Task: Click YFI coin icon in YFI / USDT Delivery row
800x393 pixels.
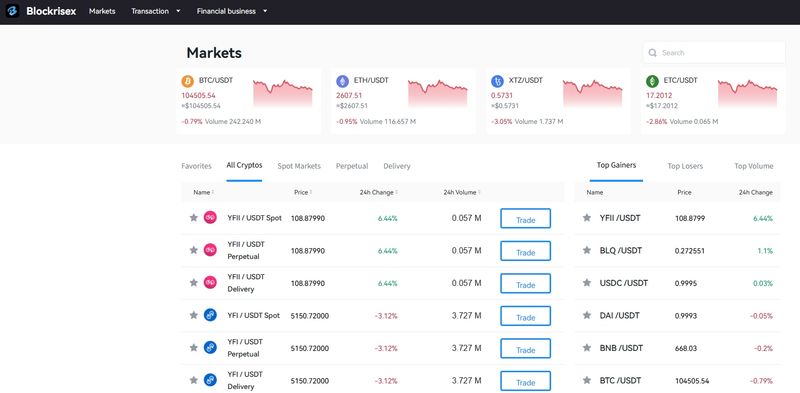Action: [x=210, y=380]
